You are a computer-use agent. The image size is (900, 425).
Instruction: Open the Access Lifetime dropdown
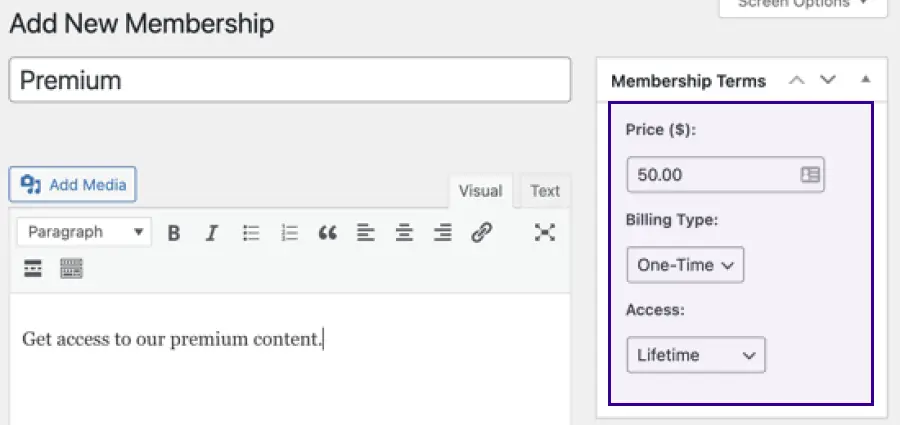(x=695, y=355)
